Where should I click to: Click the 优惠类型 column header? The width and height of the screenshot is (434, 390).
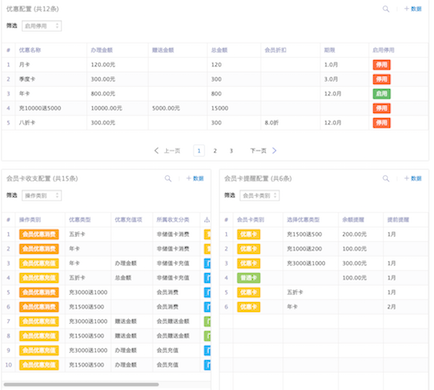[80, 220]
